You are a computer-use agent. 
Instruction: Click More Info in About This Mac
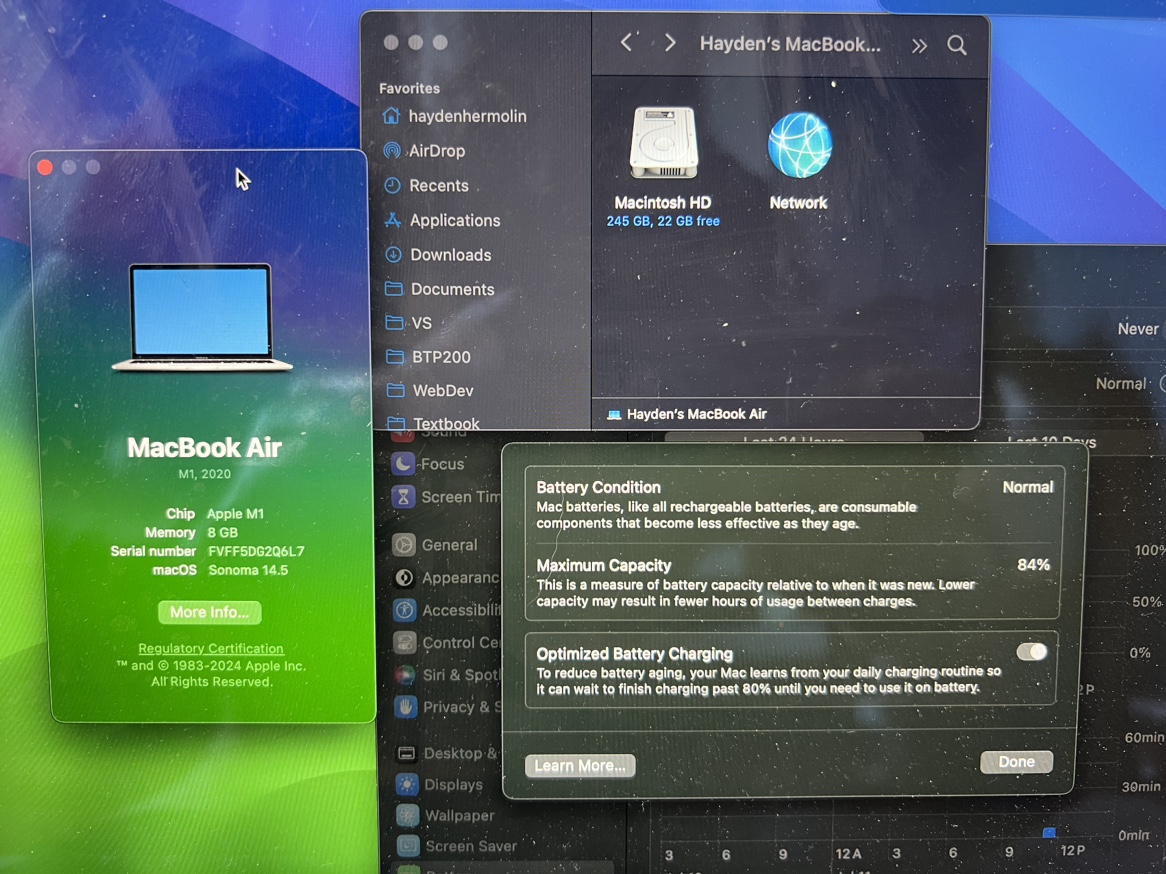[x=210, y=612]
